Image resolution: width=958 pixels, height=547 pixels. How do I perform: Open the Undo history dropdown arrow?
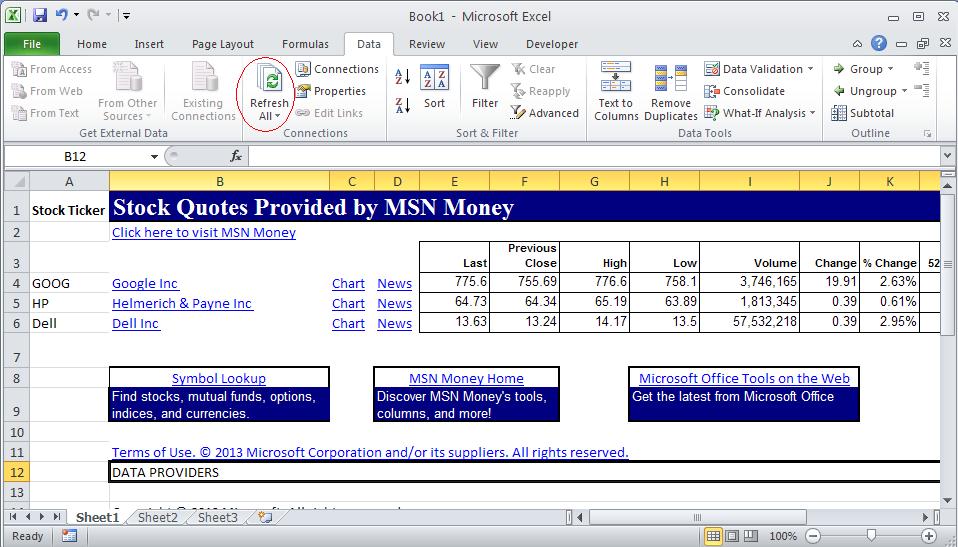click(x=76, y=15)
